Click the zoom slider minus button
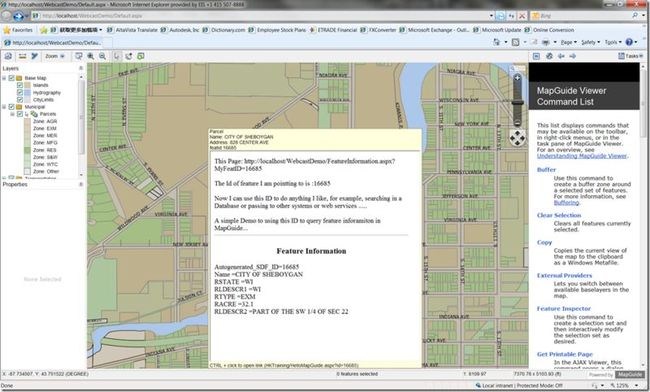 517,123
